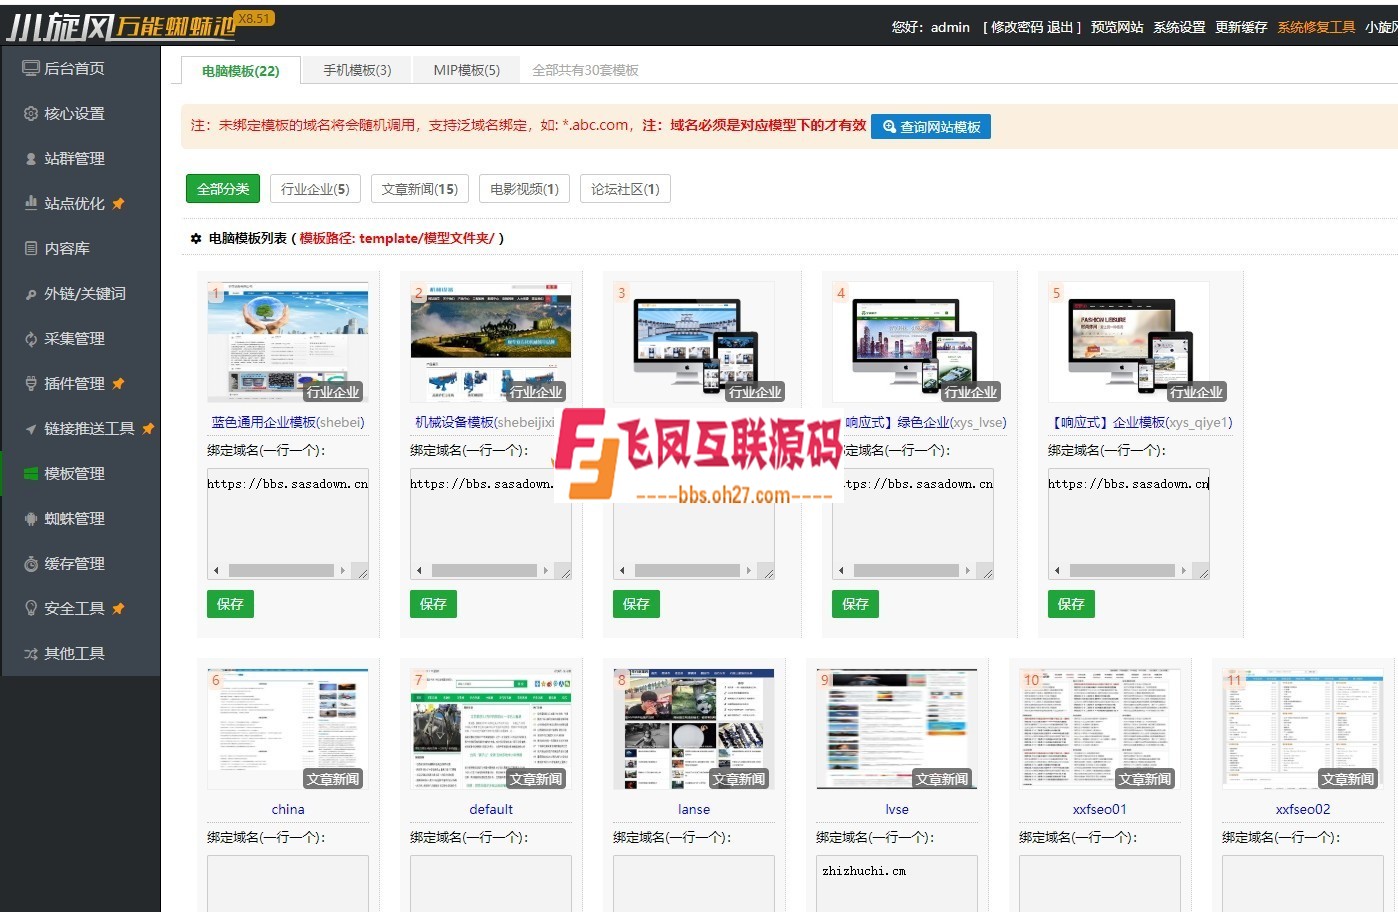Click the pin star next to 站点优化
This screenshot has height=912, width=1398.
[118, 203]
